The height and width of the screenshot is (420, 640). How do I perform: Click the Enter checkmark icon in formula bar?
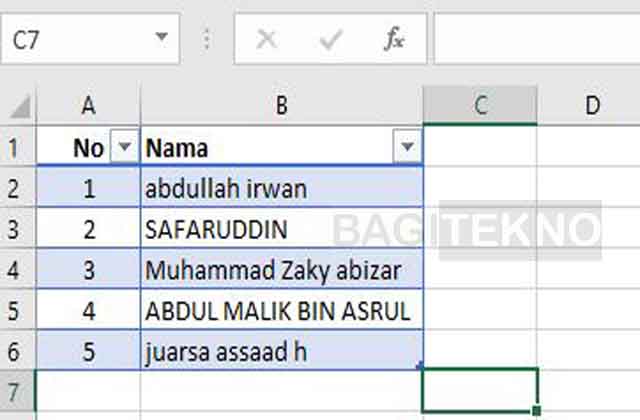tap(331, 39)
